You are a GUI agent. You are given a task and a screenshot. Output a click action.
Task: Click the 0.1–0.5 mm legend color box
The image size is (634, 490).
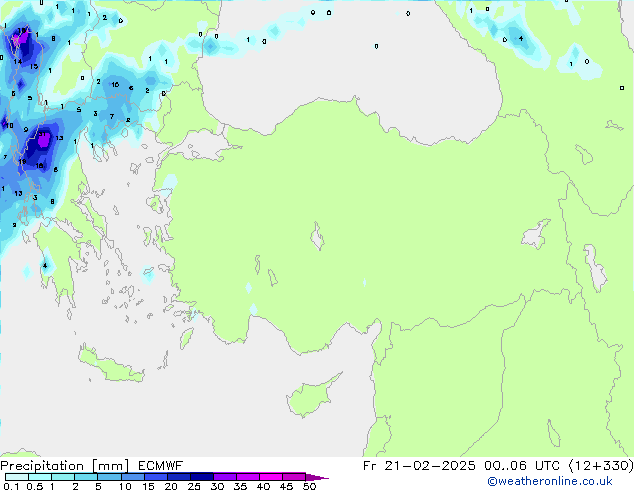tap(17, 477)
